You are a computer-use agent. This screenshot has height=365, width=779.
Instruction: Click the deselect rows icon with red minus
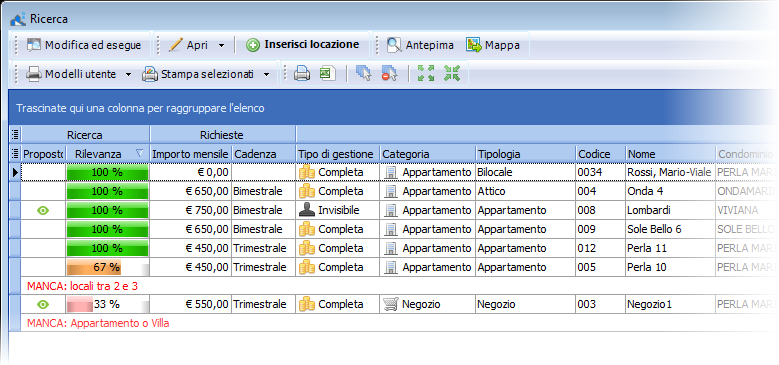(390, 74)
